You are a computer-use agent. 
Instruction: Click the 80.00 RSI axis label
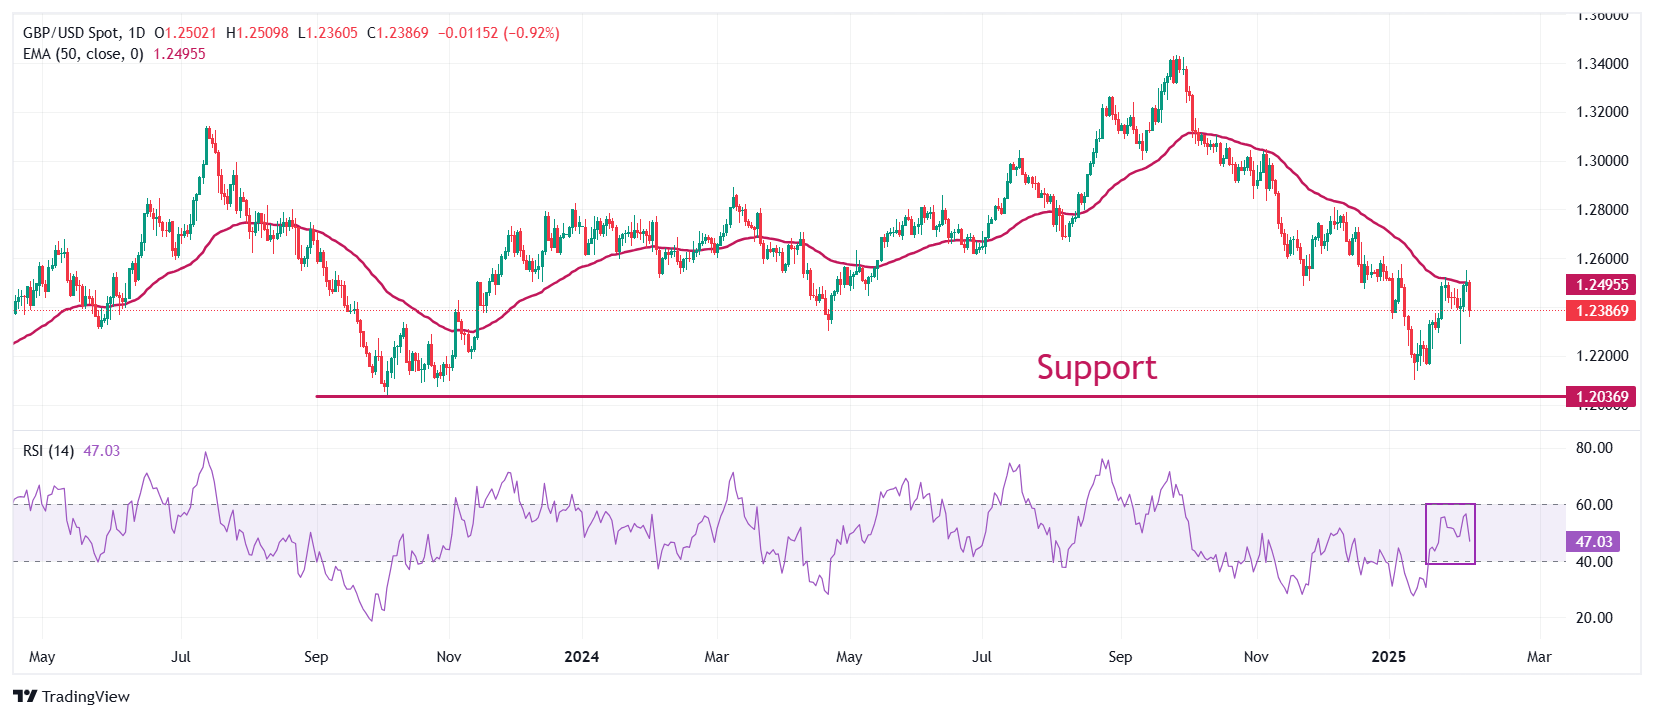point(1594,448)
